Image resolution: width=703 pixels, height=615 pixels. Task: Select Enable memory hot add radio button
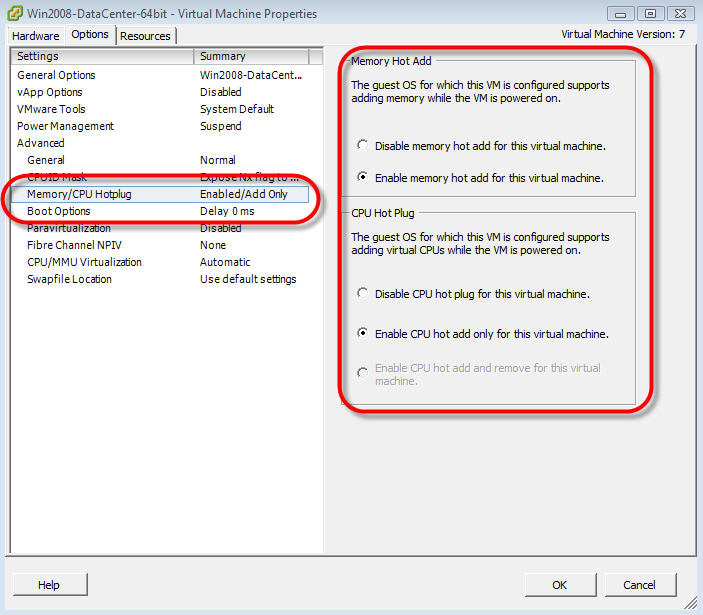[362, 177]
